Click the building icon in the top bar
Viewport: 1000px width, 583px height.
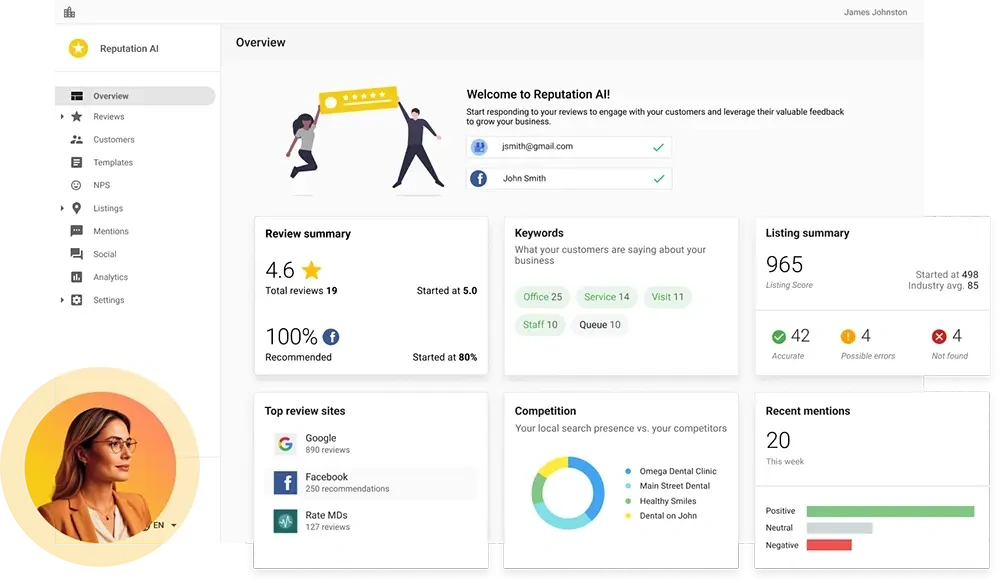(70, 12)
